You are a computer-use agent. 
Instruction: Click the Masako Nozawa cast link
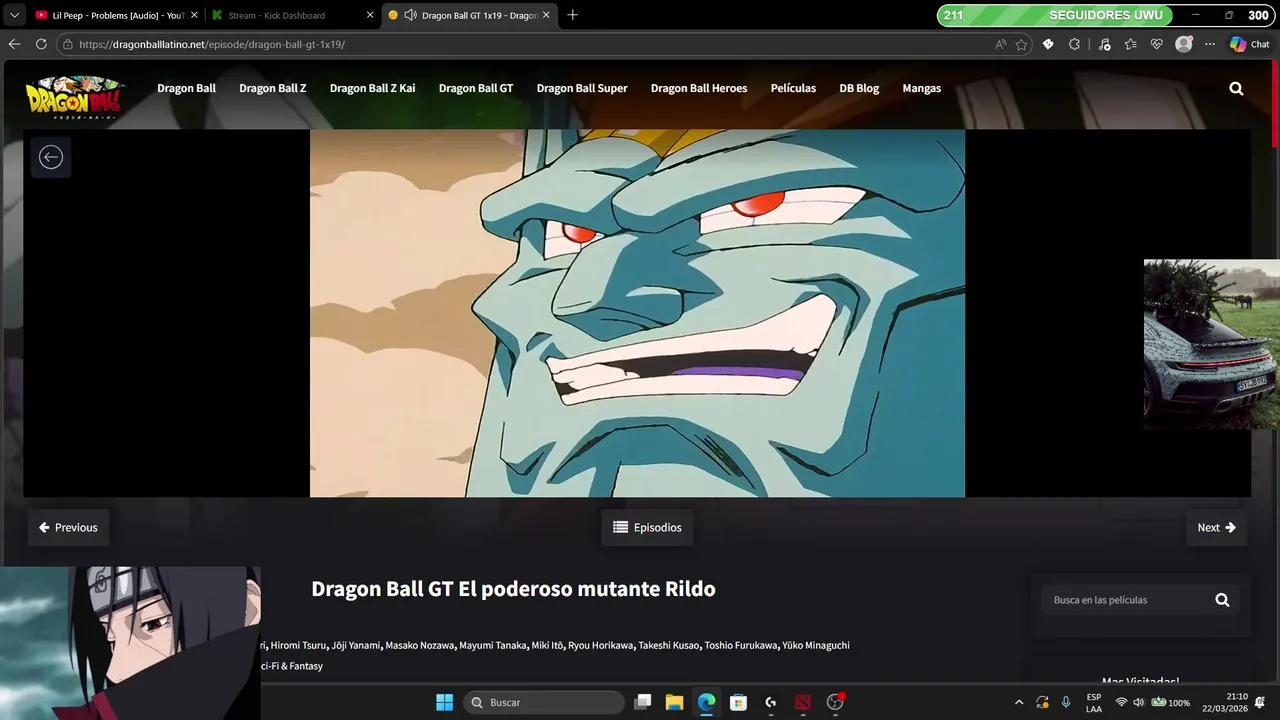click(x=420, y=645)
